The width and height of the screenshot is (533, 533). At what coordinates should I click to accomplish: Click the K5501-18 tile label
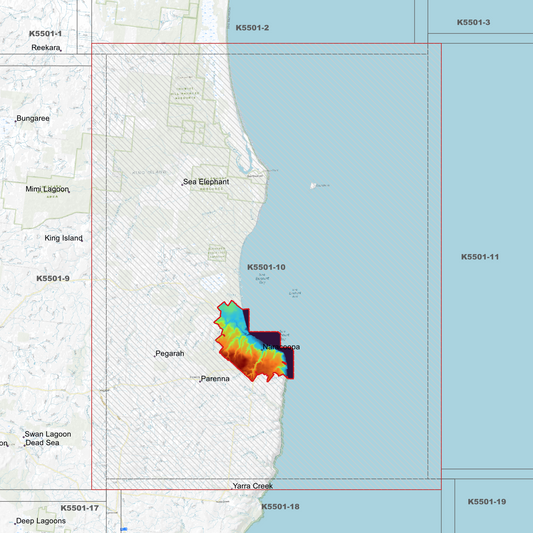(280, 507)
